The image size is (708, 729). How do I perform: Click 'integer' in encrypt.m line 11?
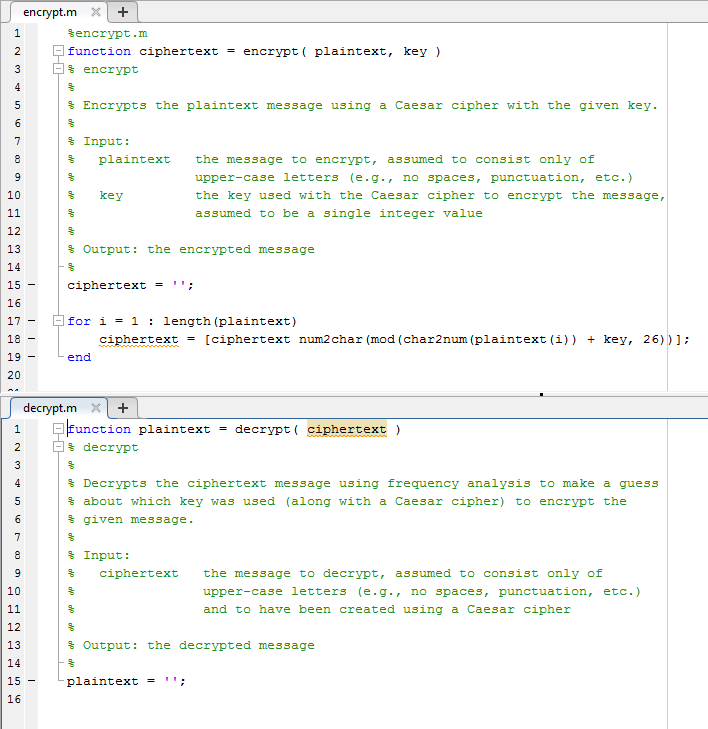point(407,213)
